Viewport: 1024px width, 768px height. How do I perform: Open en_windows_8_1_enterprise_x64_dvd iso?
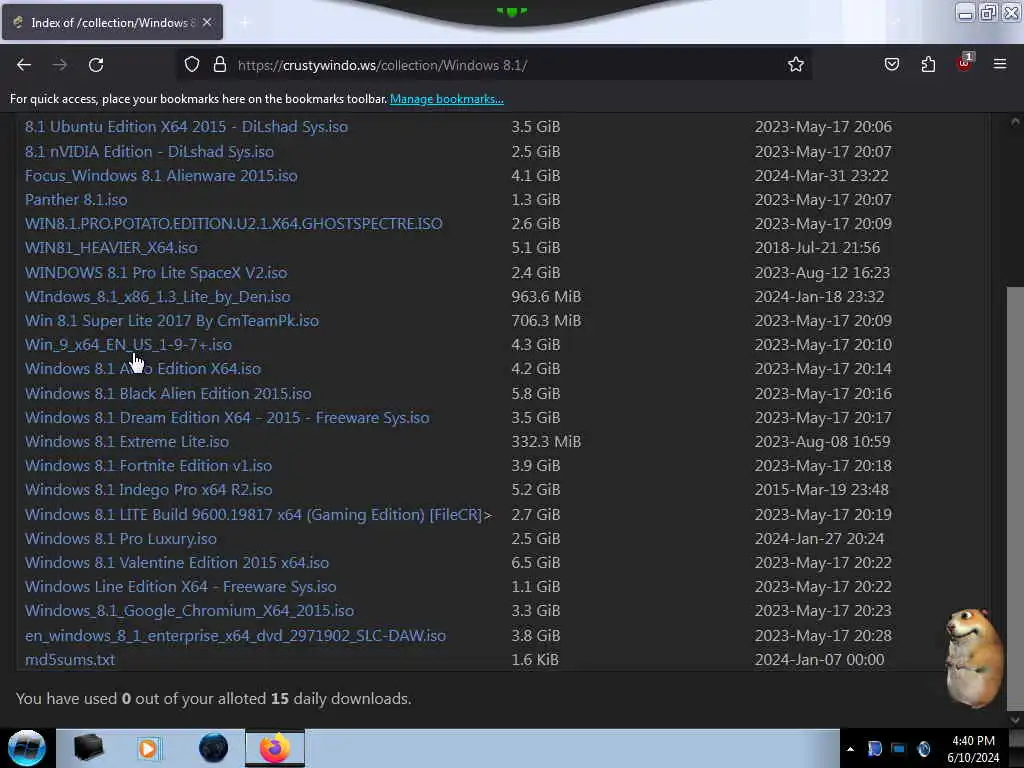[x=235, y=635]
